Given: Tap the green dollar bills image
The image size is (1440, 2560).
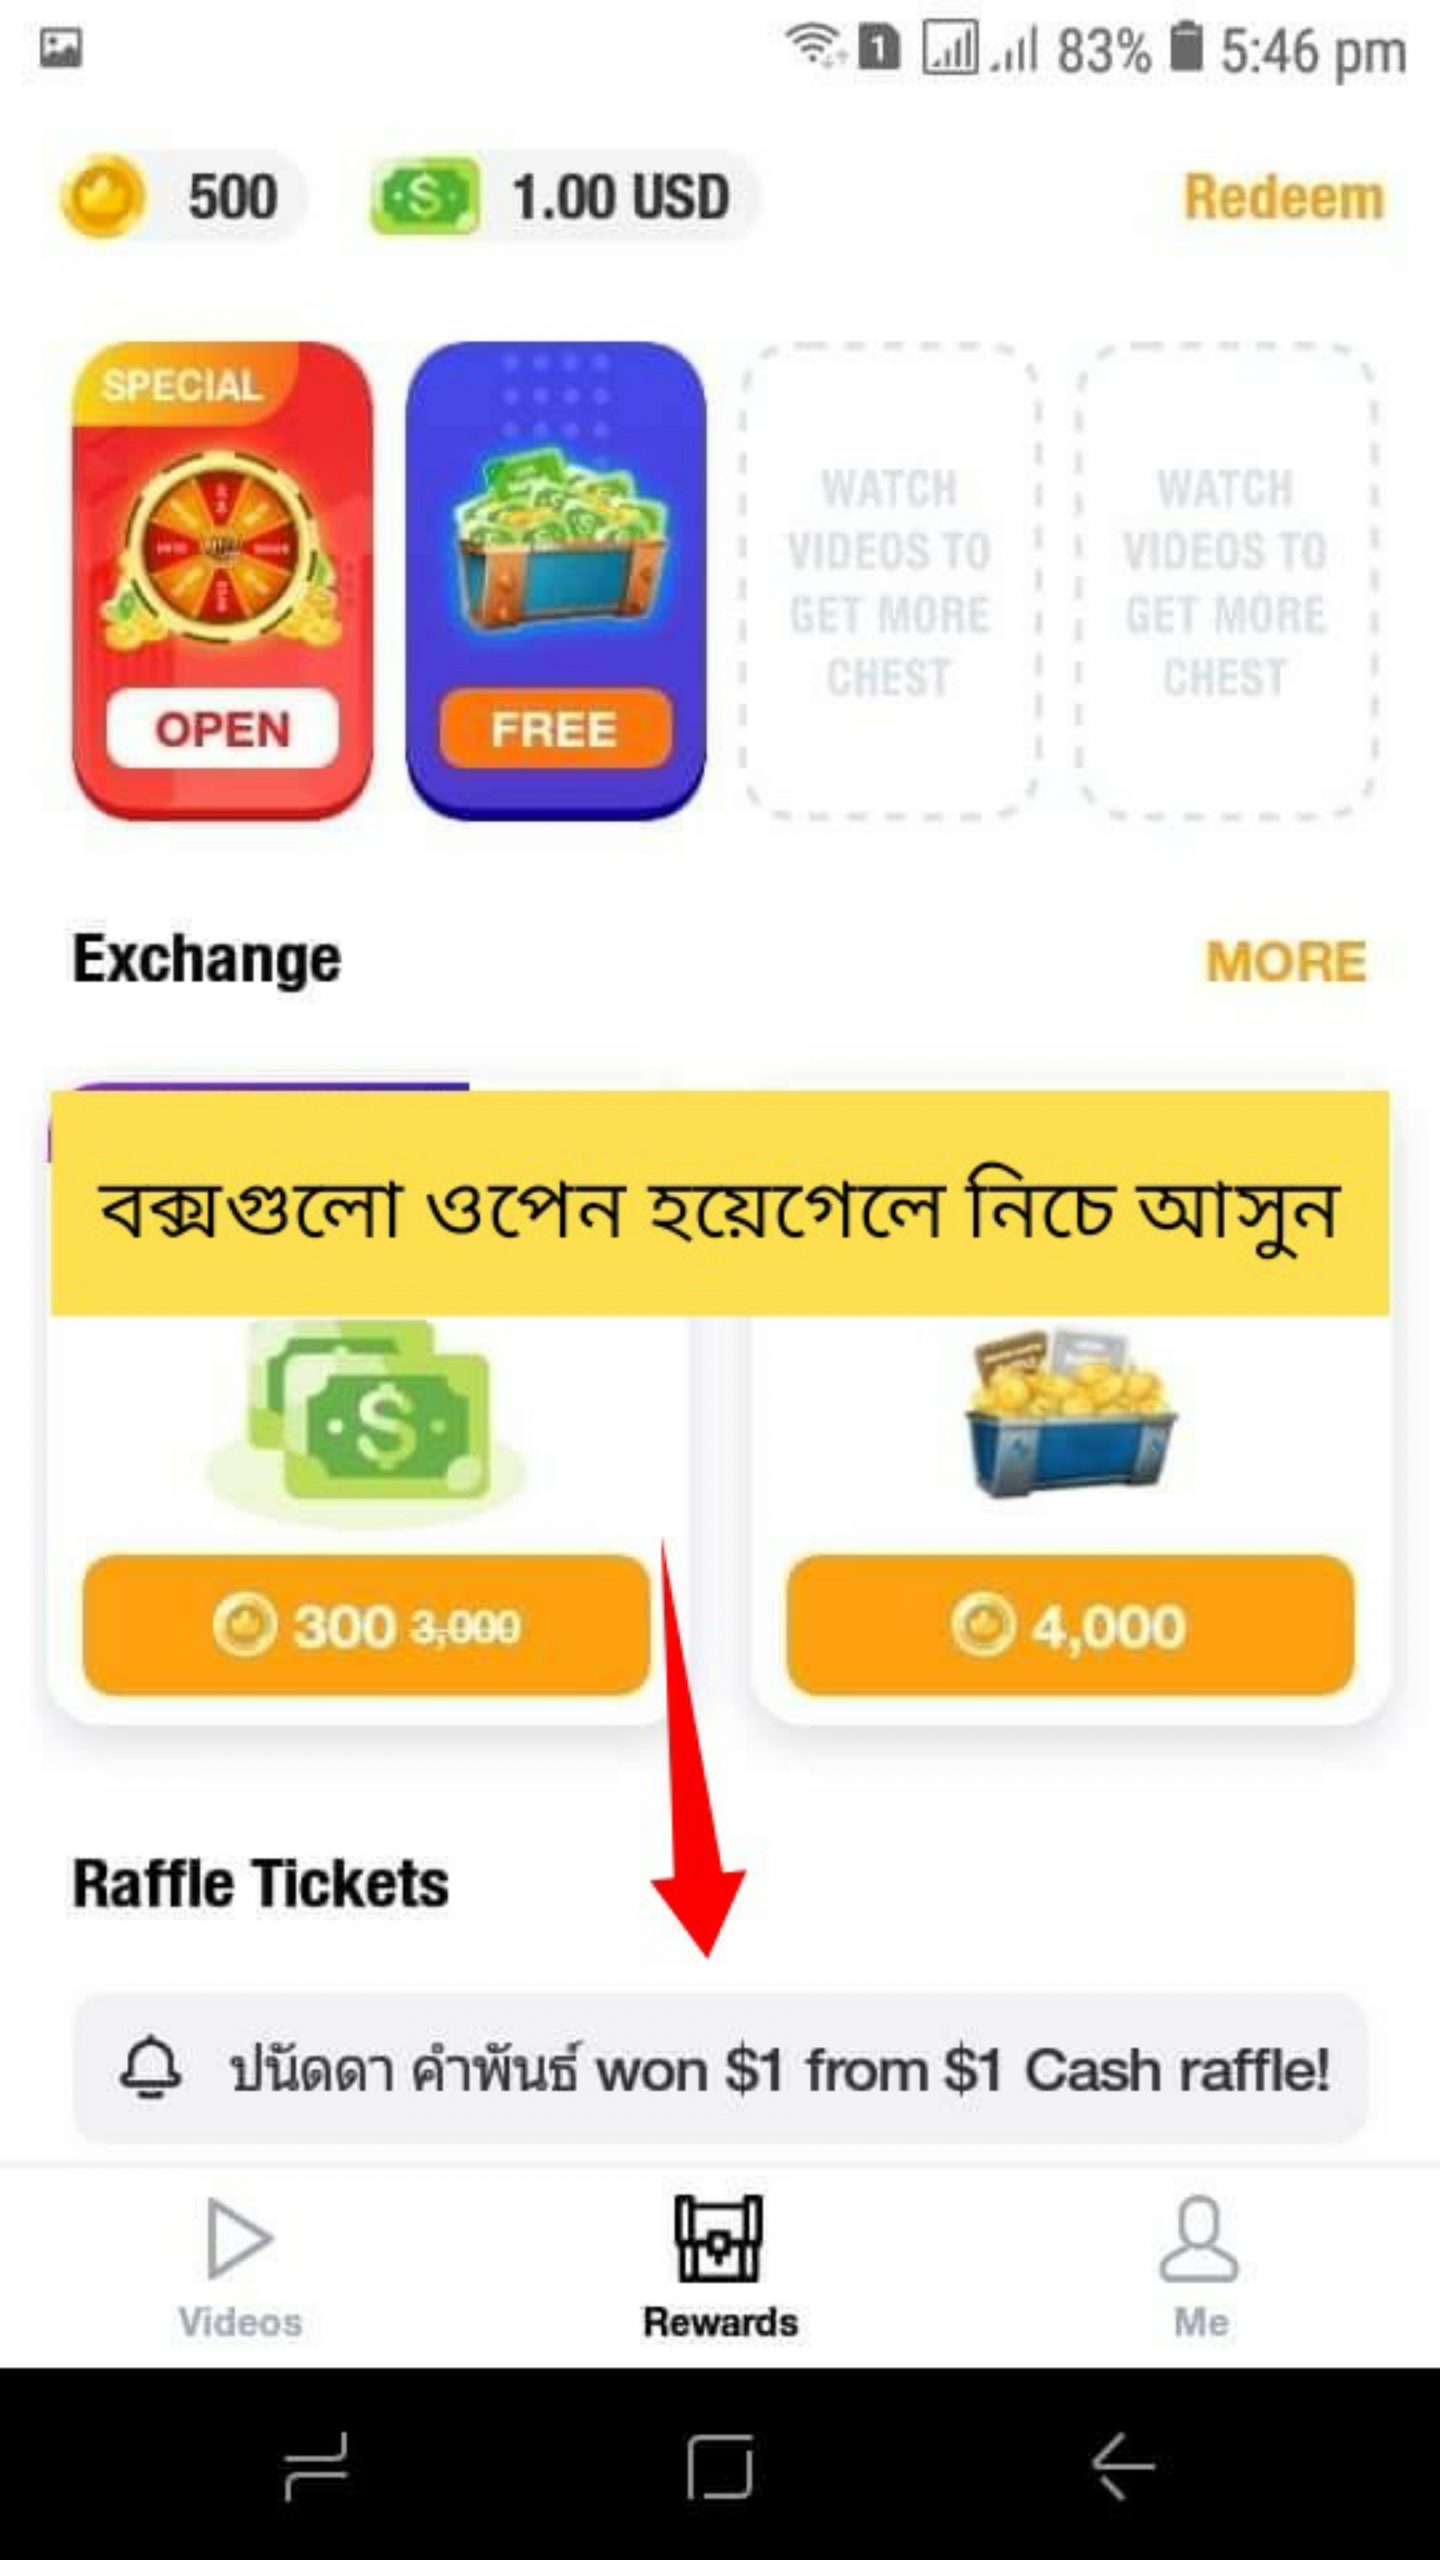Looking at the screenshot, I should 366,1418.
